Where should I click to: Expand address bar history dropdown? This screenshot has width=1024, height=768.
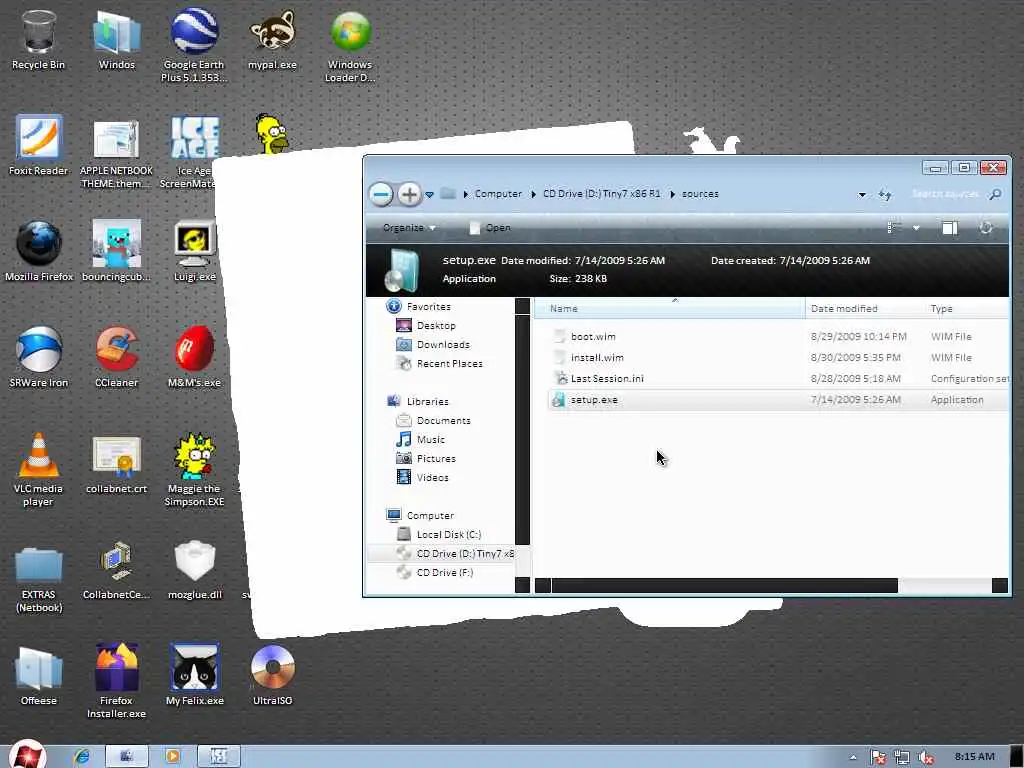862,195
